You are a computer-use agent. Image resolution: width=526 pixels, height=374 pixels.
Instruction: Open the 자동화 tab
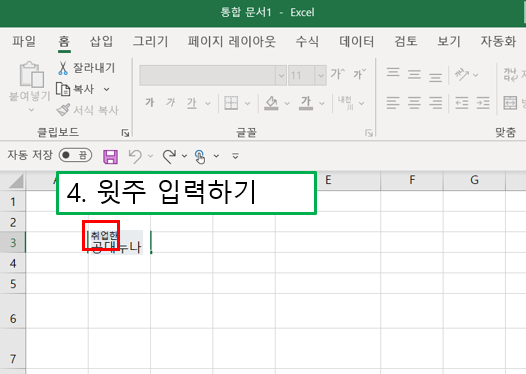(498, 41)
